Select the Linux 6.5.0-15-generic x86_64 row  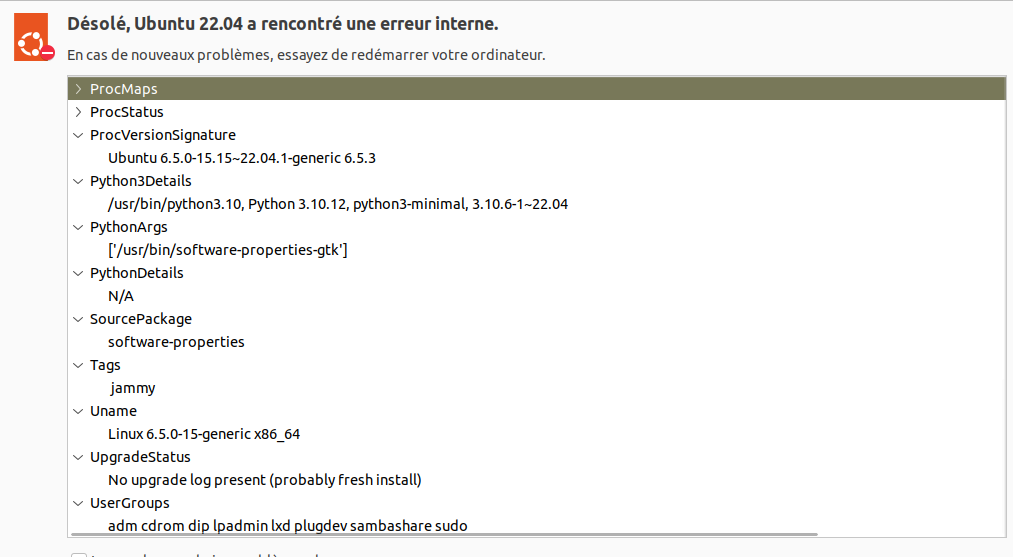coord(204,434)
